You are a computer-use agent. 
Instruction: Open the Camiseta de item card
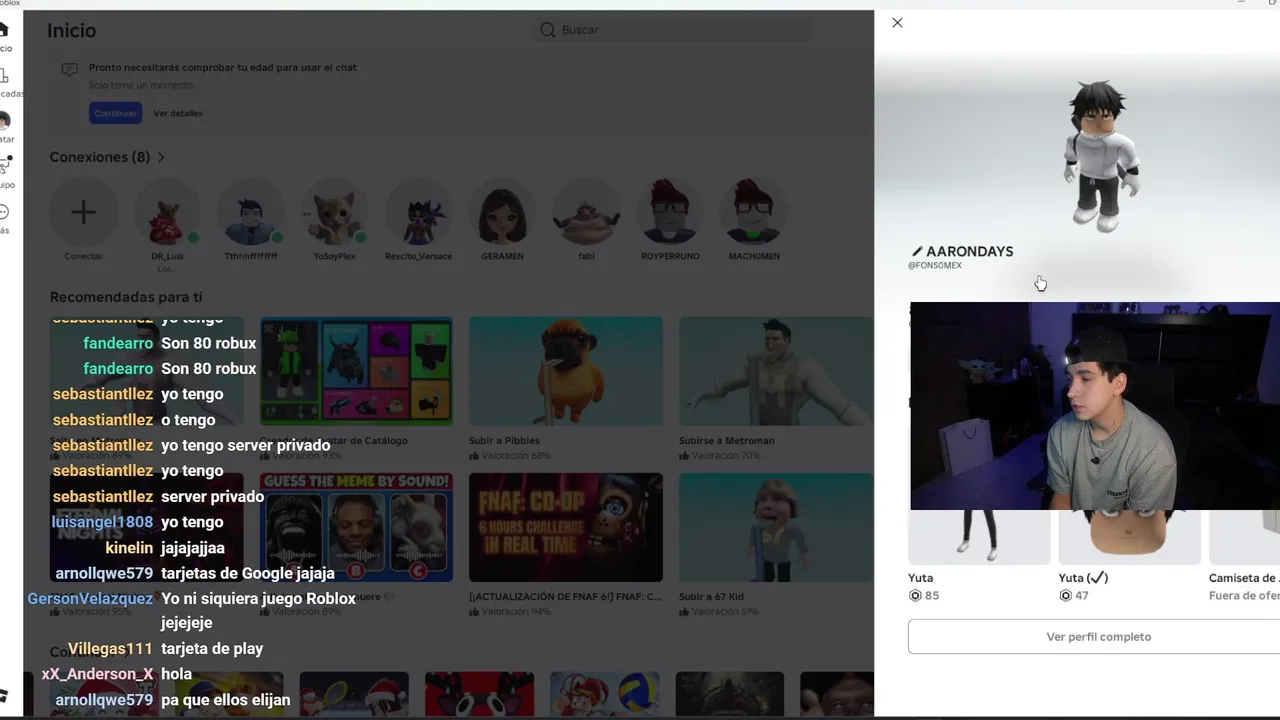coord(1244,537)
